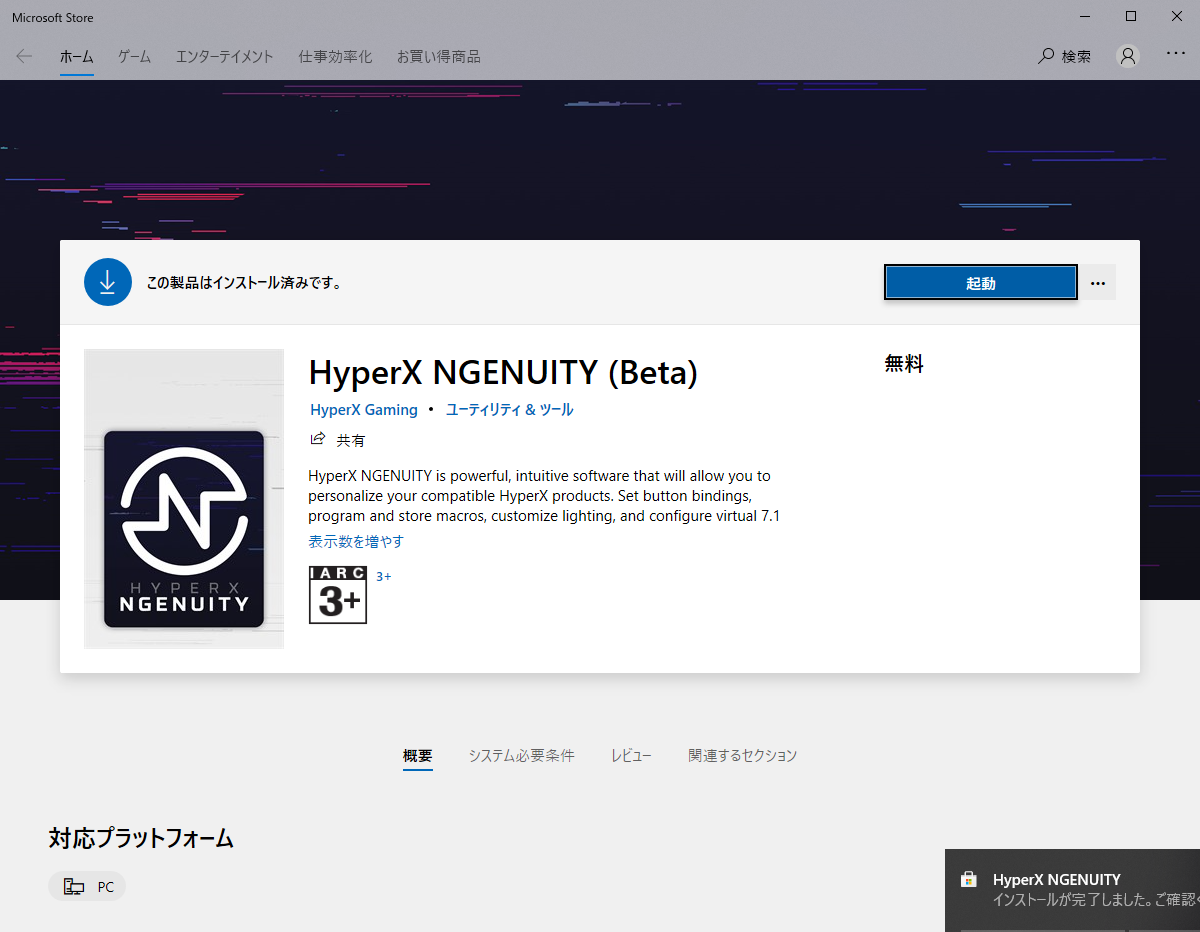
Task: Select the 概要 section tab
Action: [418, 756]
